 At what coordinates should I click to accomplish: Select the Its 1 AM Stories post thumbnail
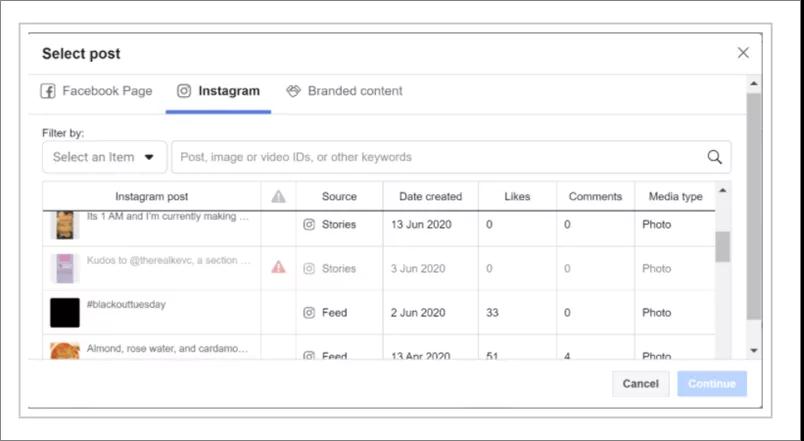coord(65,225)
